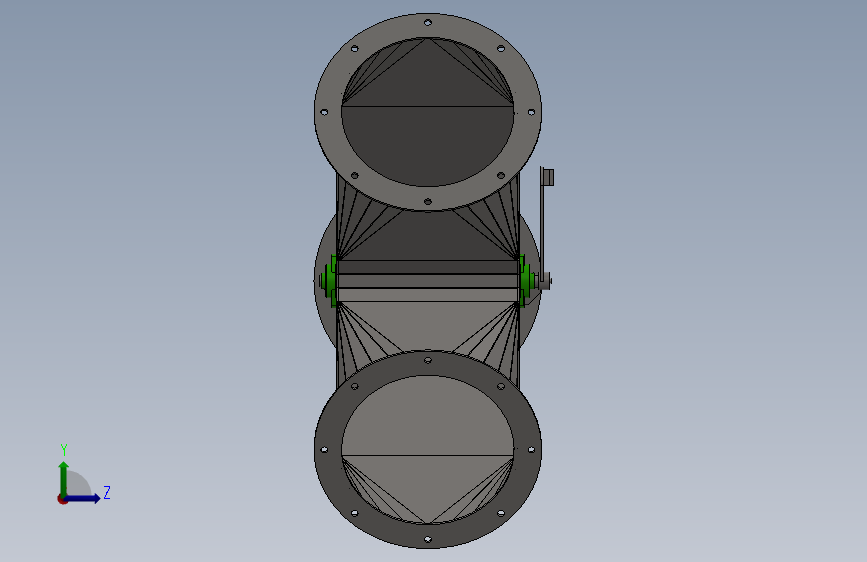Click the bottommost bolt hole of the lower flange
The height and width of the screenshot is (562, 867).
tap(427, 539)
